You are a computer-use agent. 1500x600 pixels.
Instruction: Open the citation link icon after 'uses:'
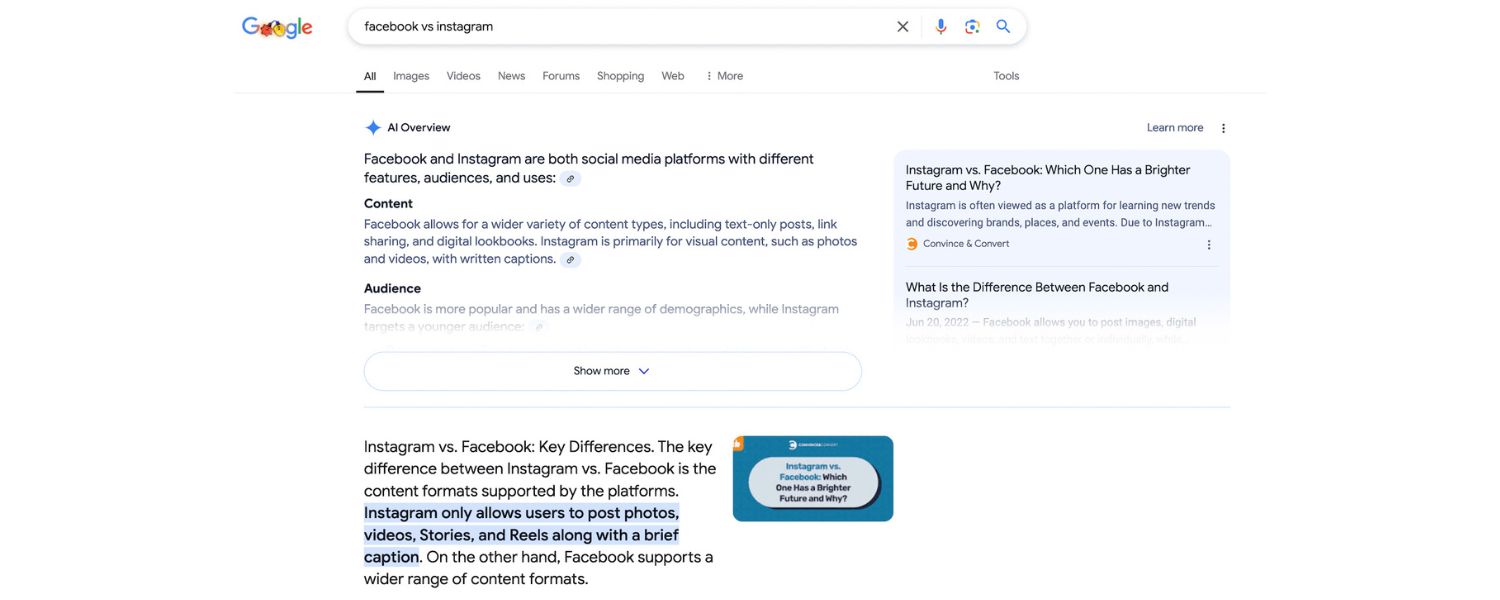[570, 178]
